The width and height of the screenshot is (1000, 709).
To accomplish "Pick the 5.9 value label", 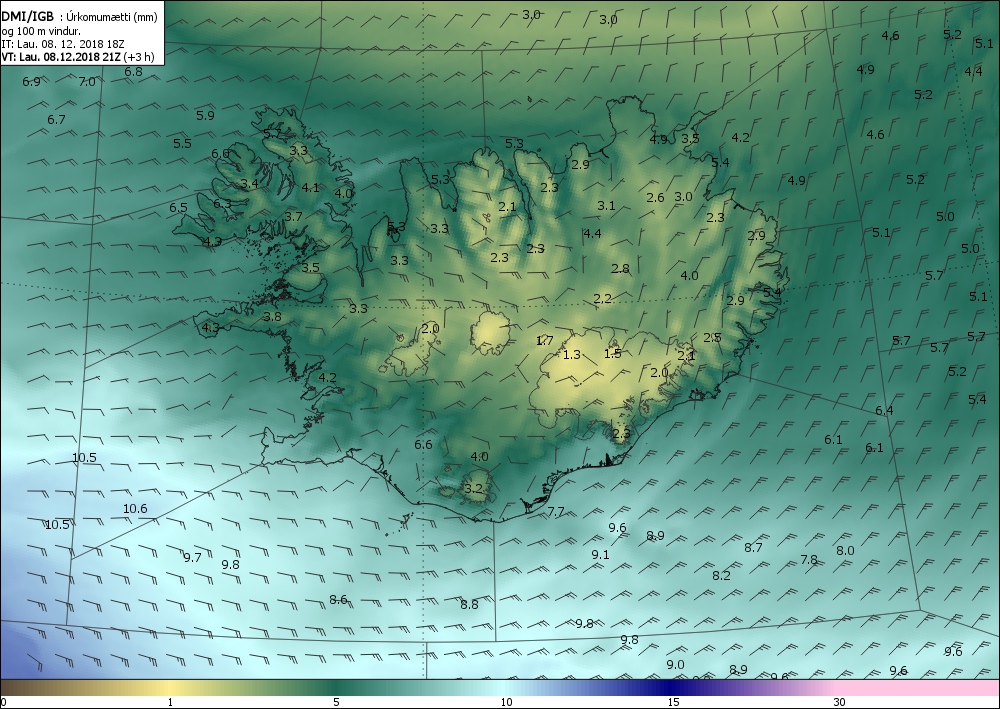I will pyautogui.click(x=205, y=115).
